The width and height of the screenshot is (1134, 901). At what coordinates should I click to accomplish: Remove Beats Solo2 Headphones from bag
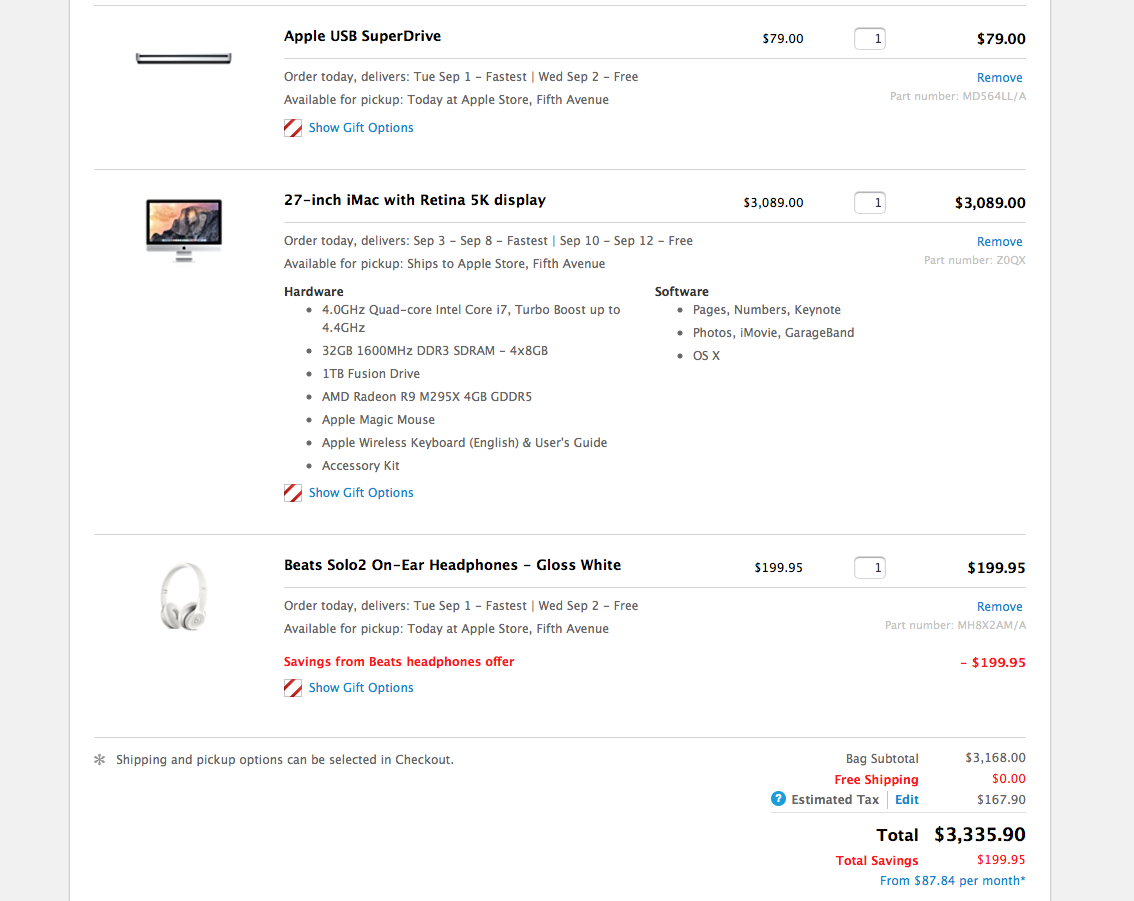[999, 607]
